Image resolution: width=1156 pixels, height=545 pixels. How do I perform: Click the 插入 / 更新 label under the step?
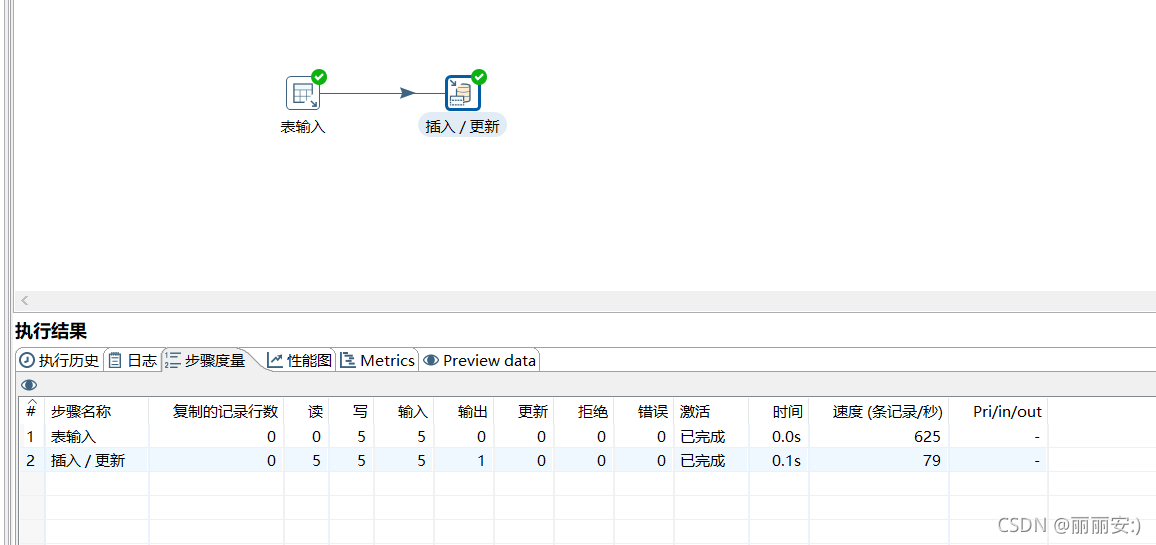pos(462,126)
